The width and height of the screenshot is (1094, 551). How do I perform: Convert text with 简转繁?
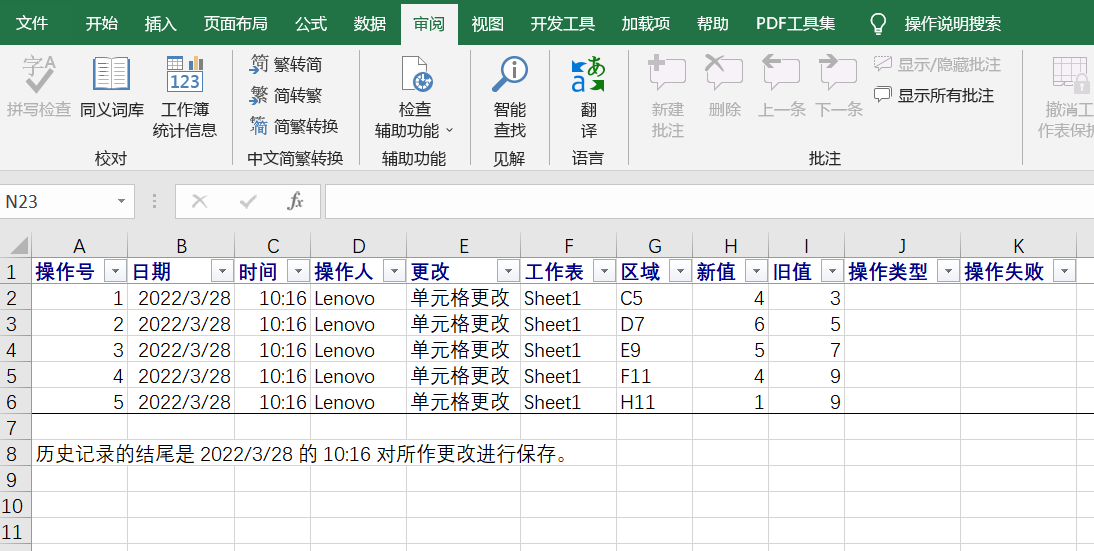[285, 95]
